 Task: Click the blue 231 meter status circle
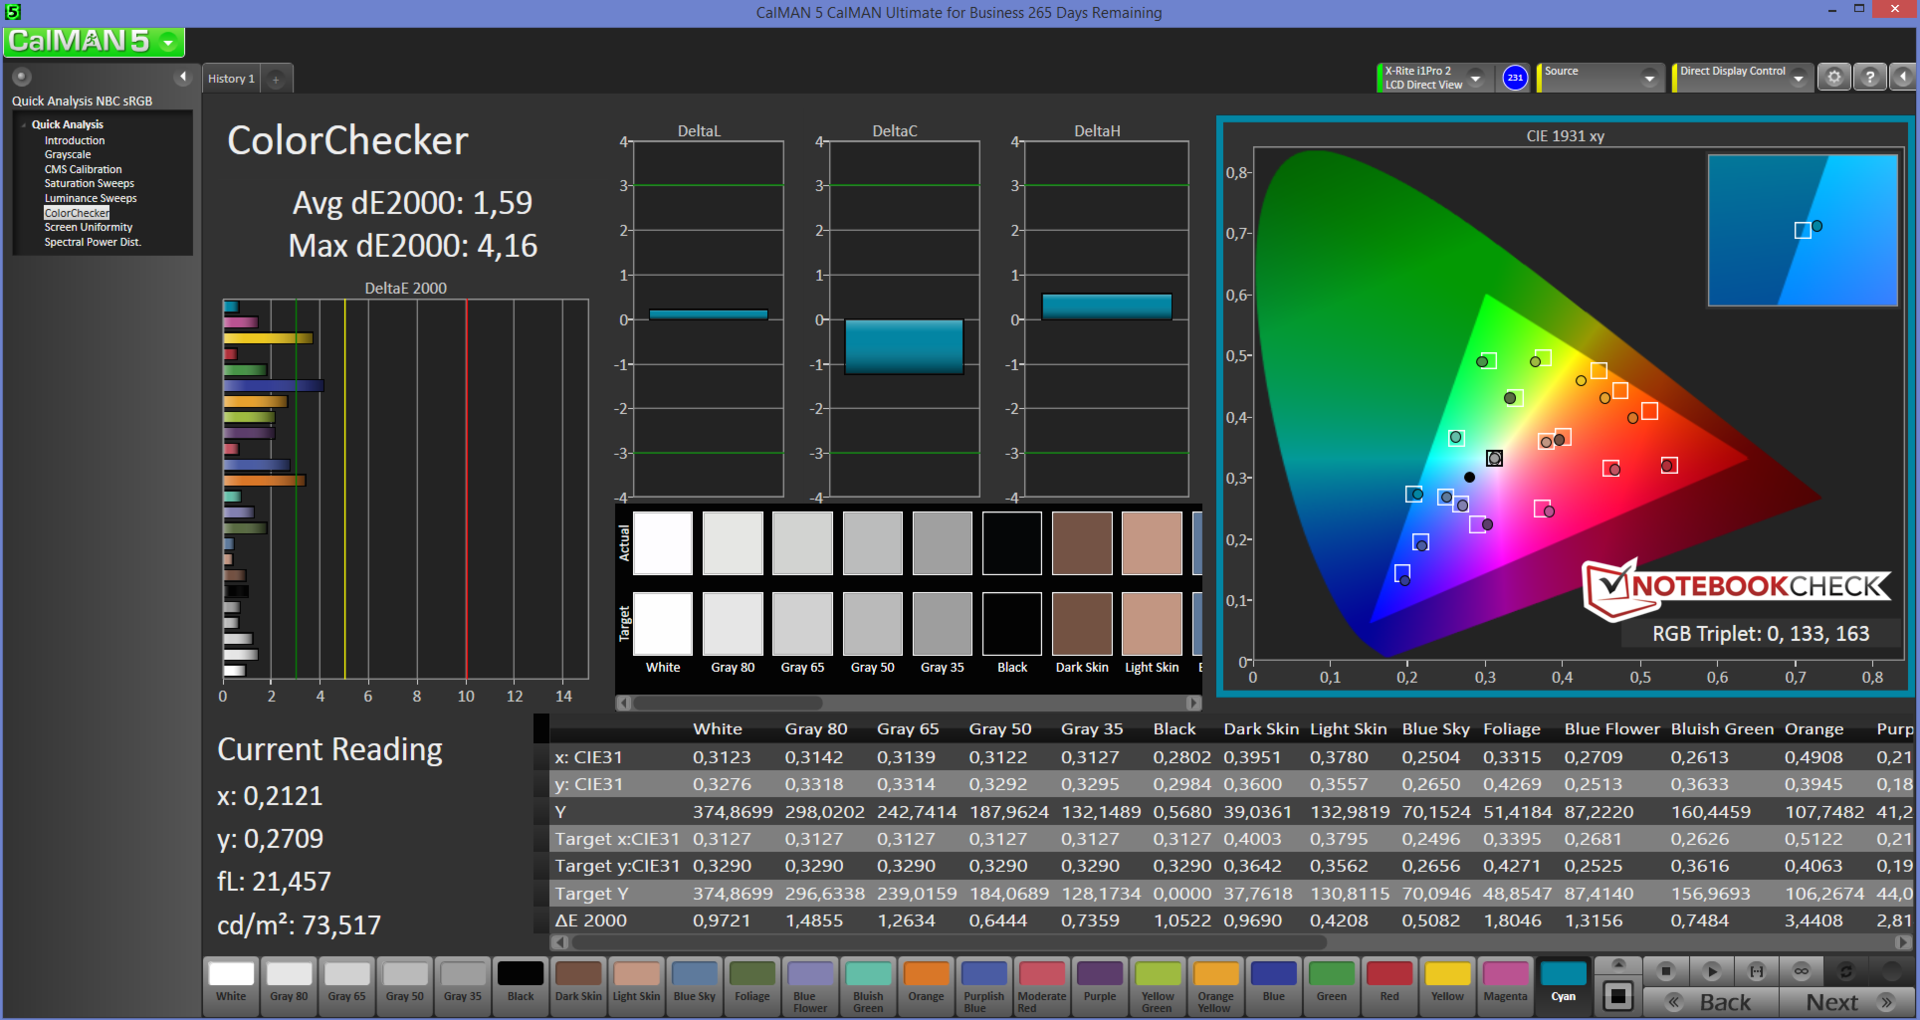[1515, 78]
